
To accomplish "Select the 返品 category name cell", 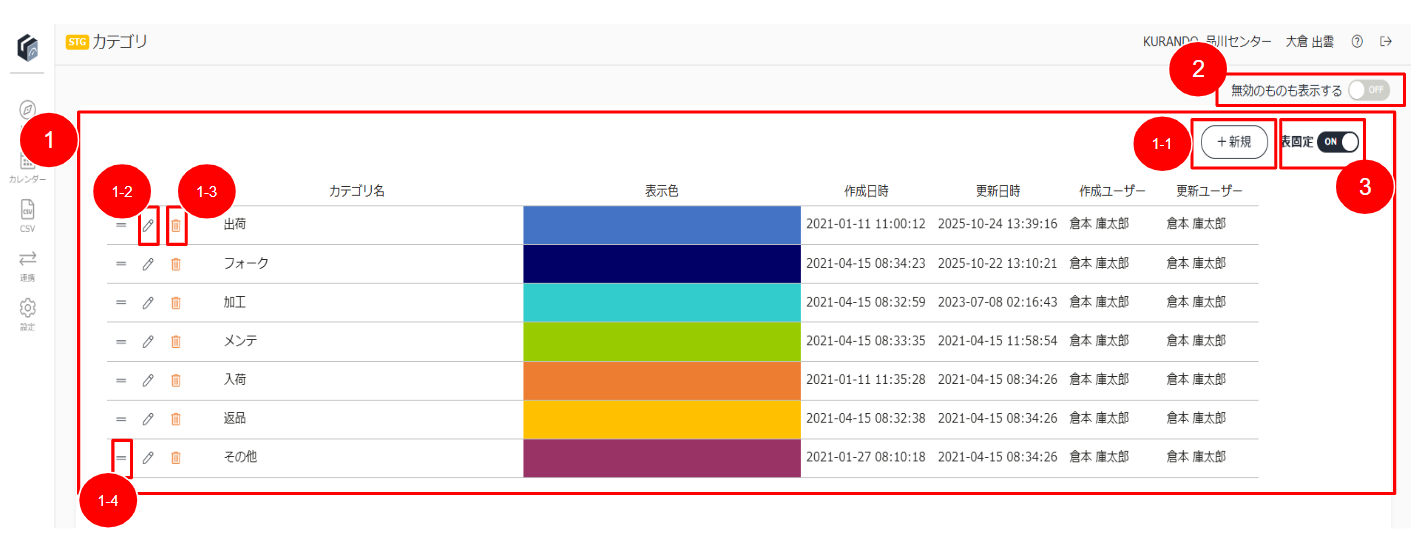I will (235, 419).
